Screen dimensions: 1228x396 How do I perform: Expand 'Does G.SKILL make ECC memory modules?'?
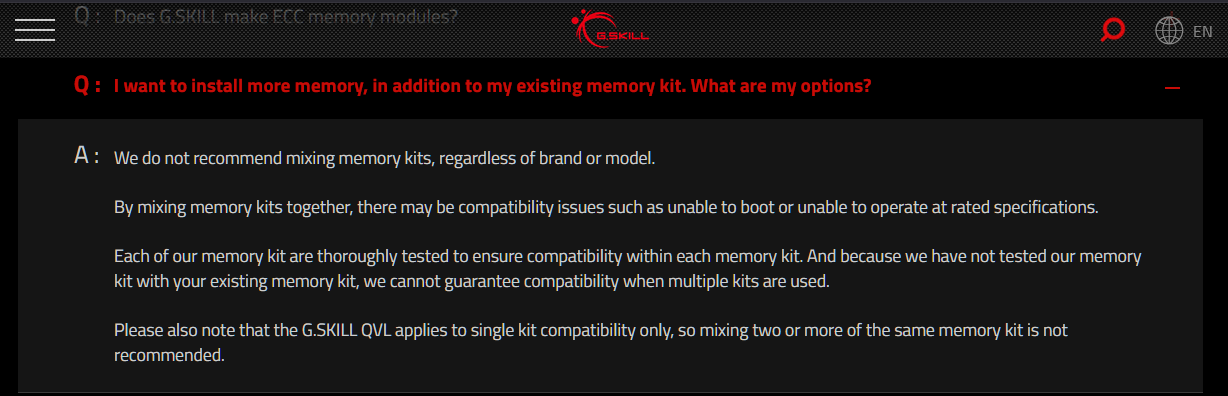pyautogui.click(x=286, y=17)
